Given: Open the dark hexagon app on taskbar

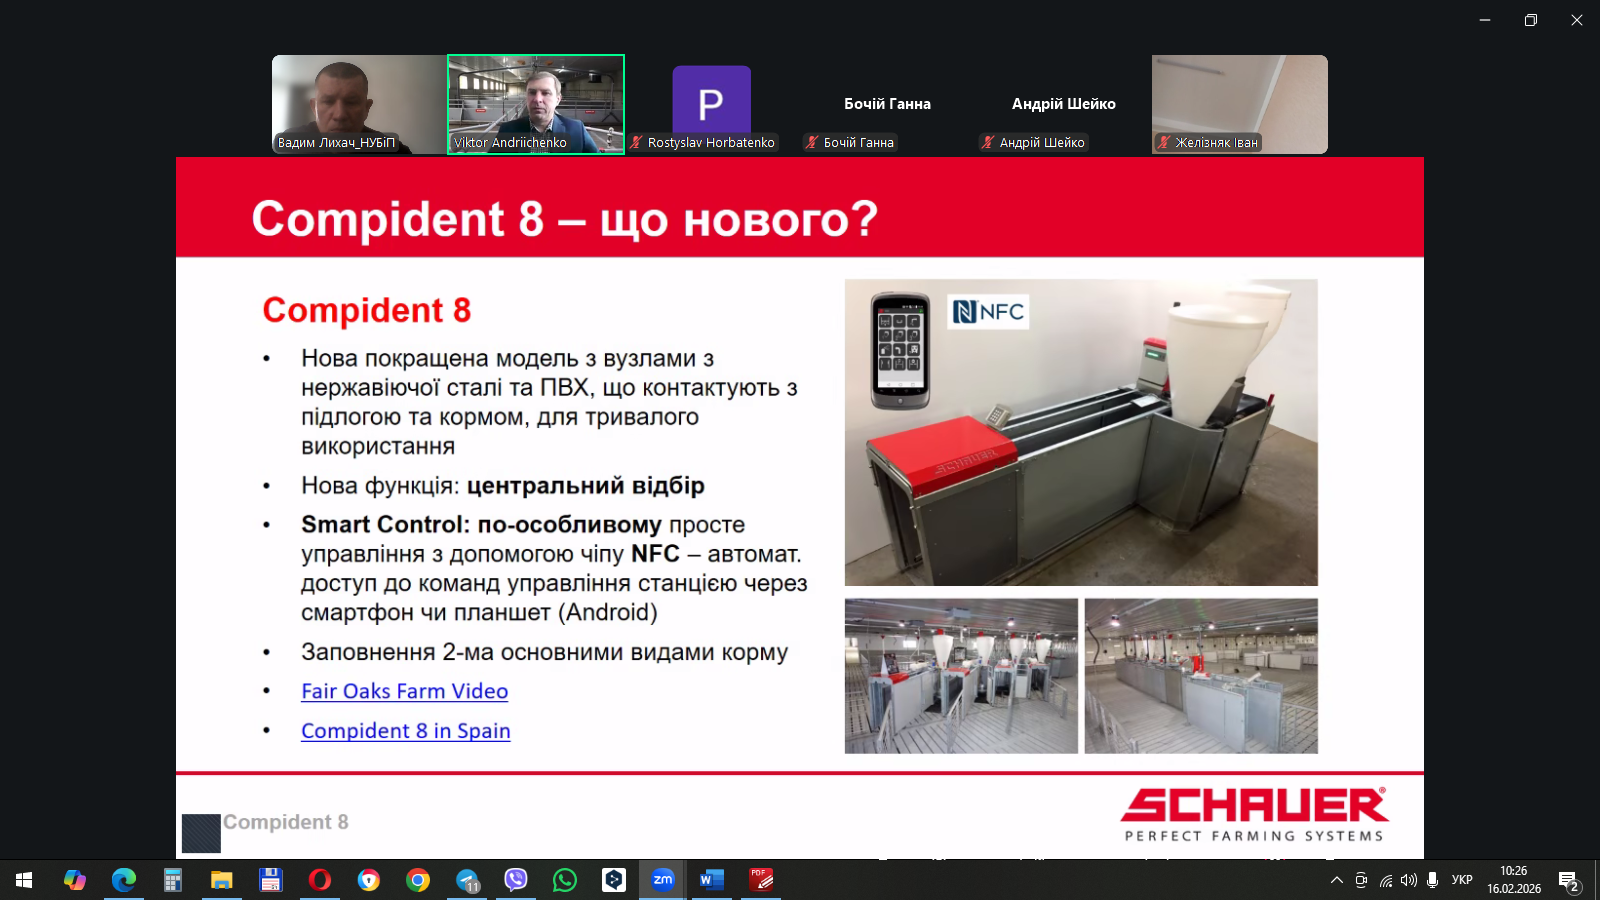Looking at the screenshot, I should [x=614, y=880].
